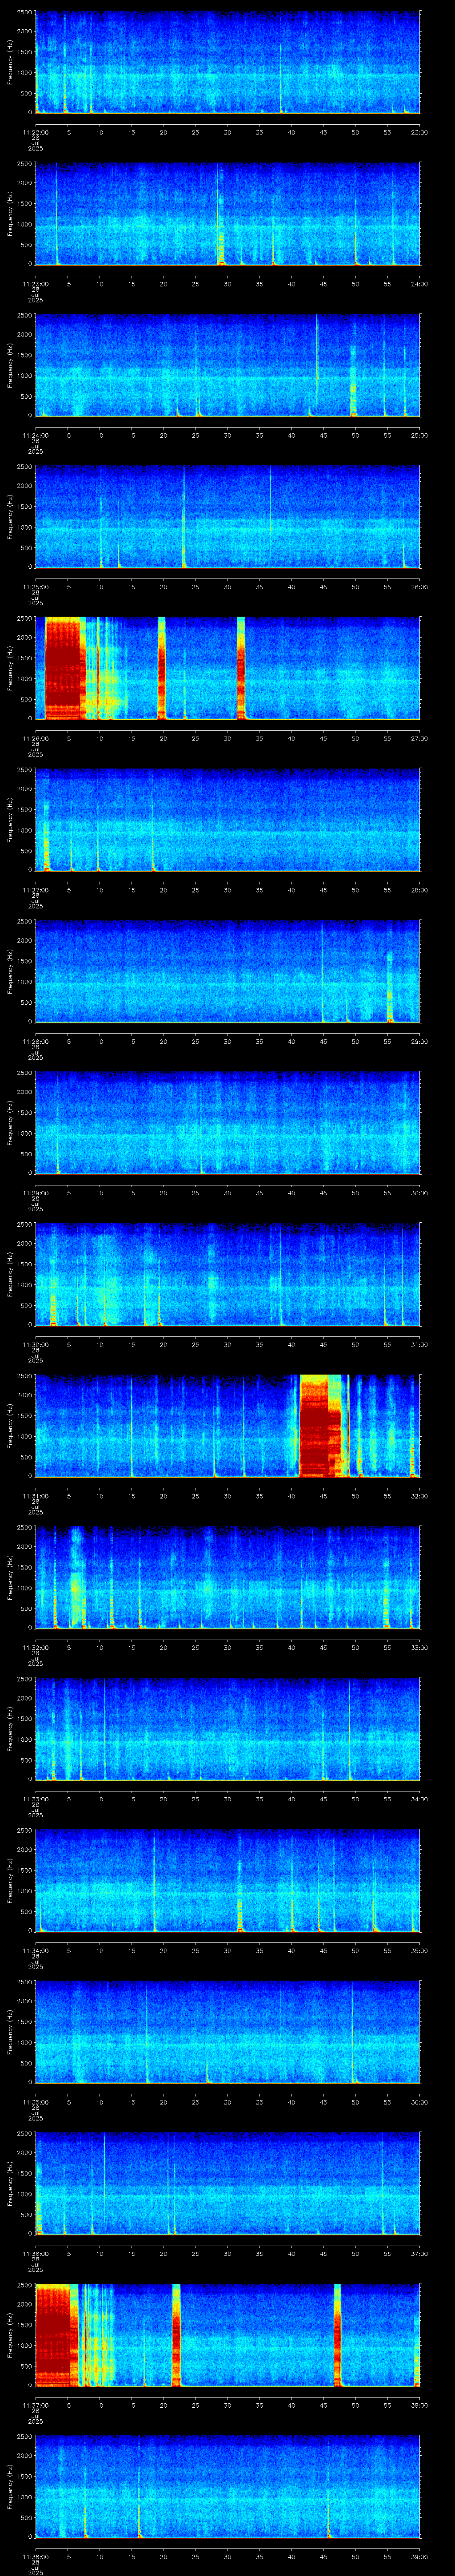This screenshot has height=2576, width=455.
Task: Click the 27:00 end time label
Action: point(419,738)
